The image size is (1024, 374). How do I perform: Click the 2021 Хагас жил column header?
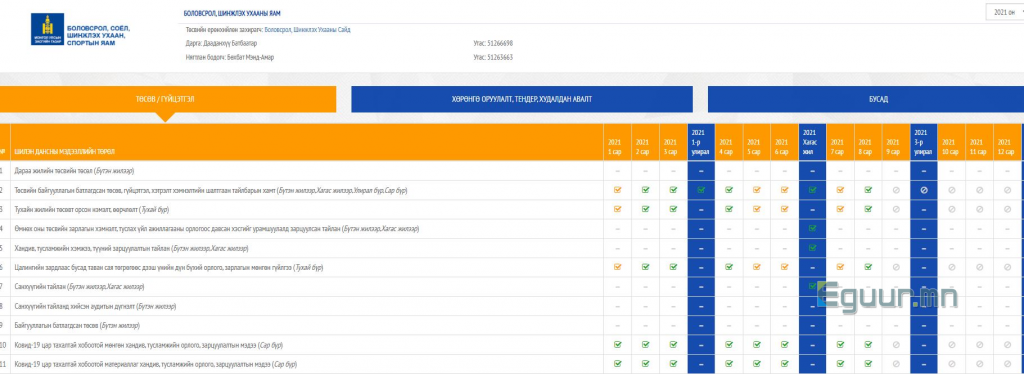click(x=812, y=142)
